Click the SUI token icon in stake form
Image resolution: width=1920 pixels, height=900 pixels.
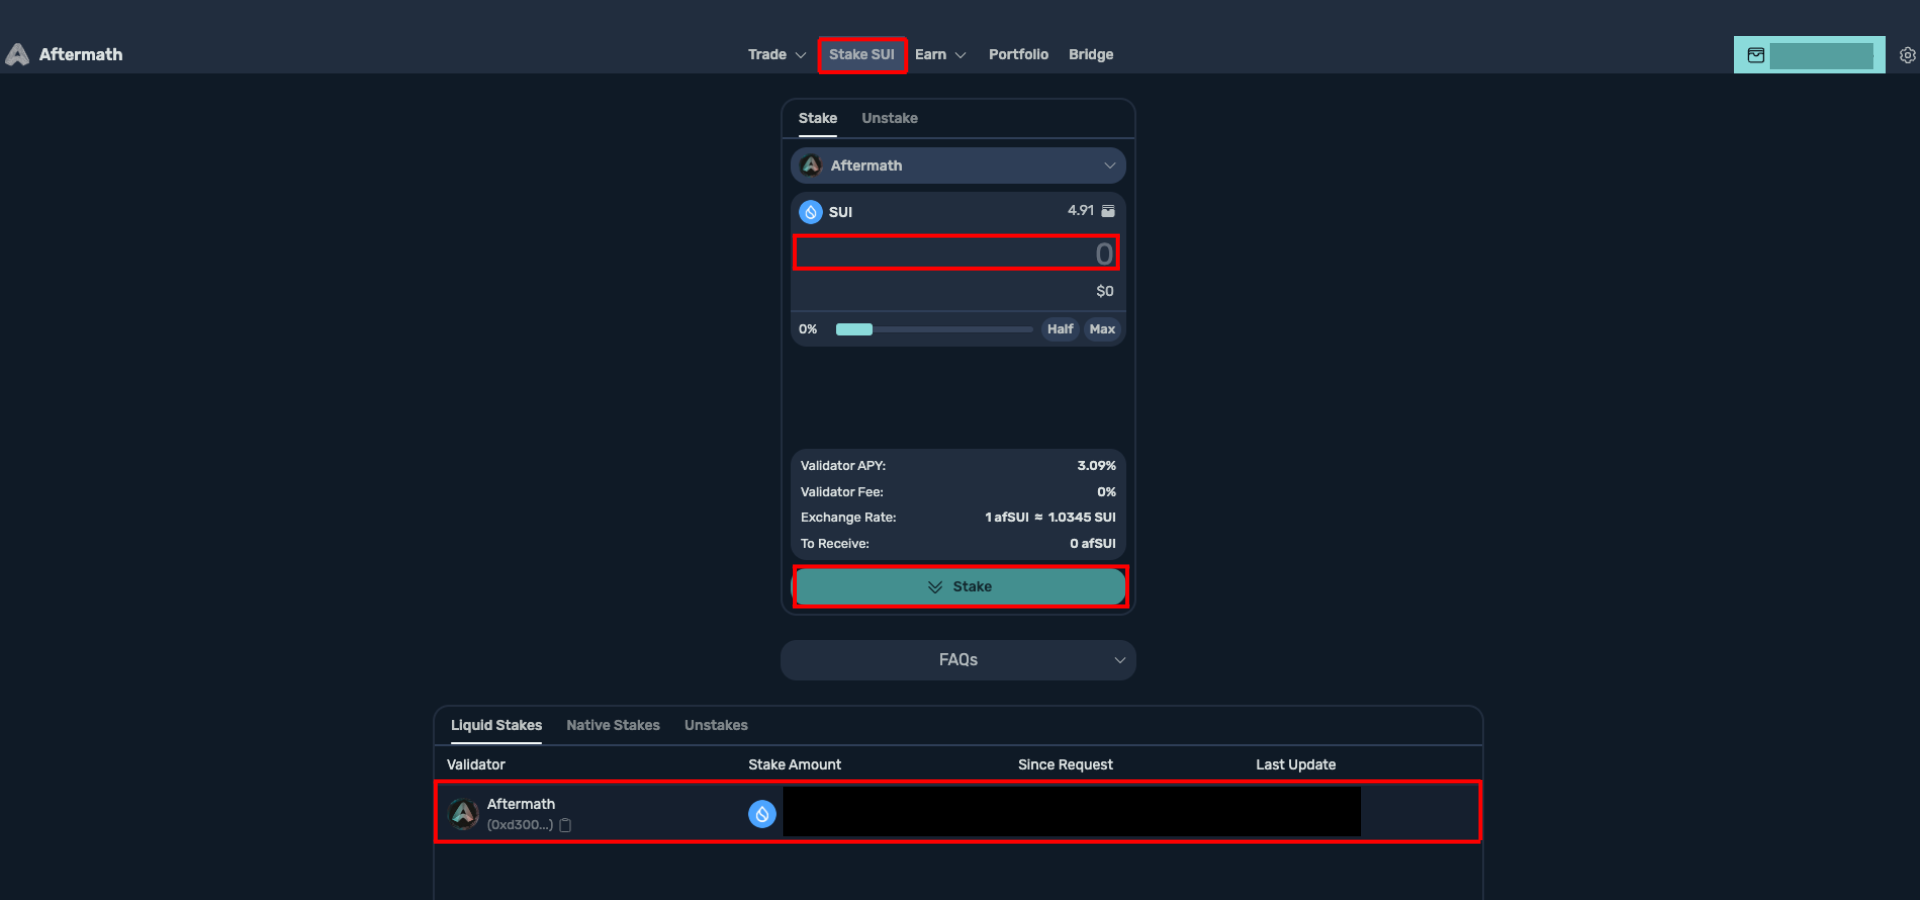811,212
